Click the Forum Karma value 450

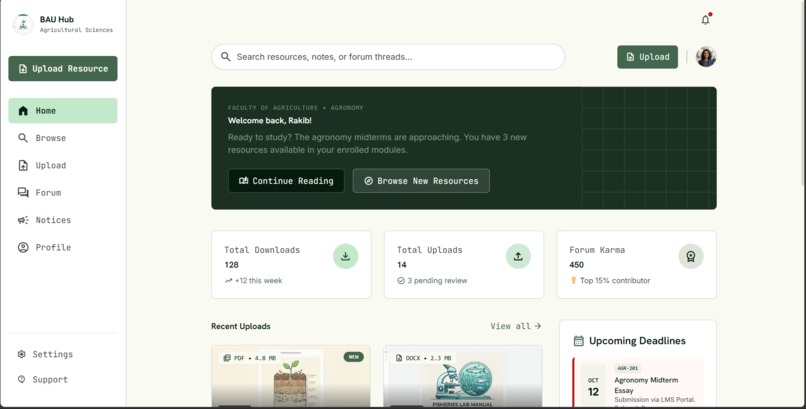coord(576,265)
